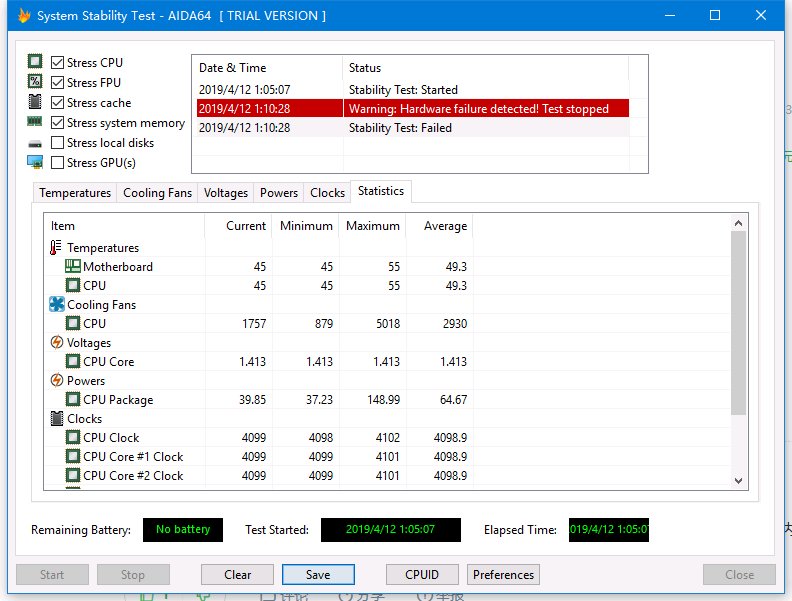Click the CPU Clock row icon
792x601 pixels.
tap(73, 437)
